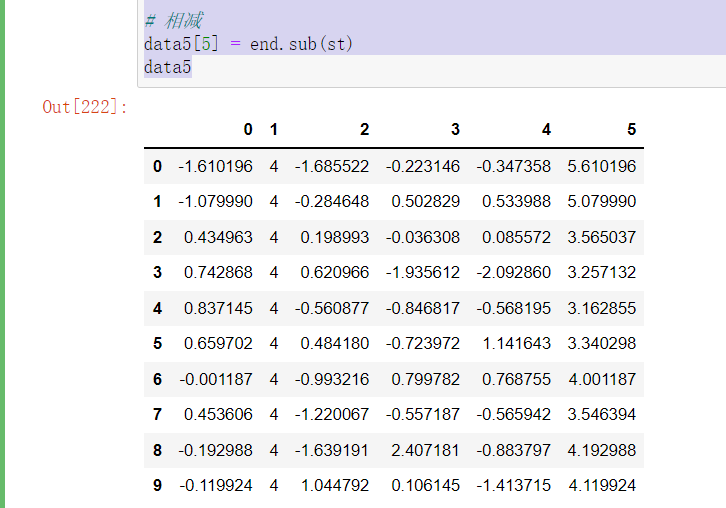Screen dimensions: 726x508
Task: Select cell value -1.220067
Action: (332, 414)
